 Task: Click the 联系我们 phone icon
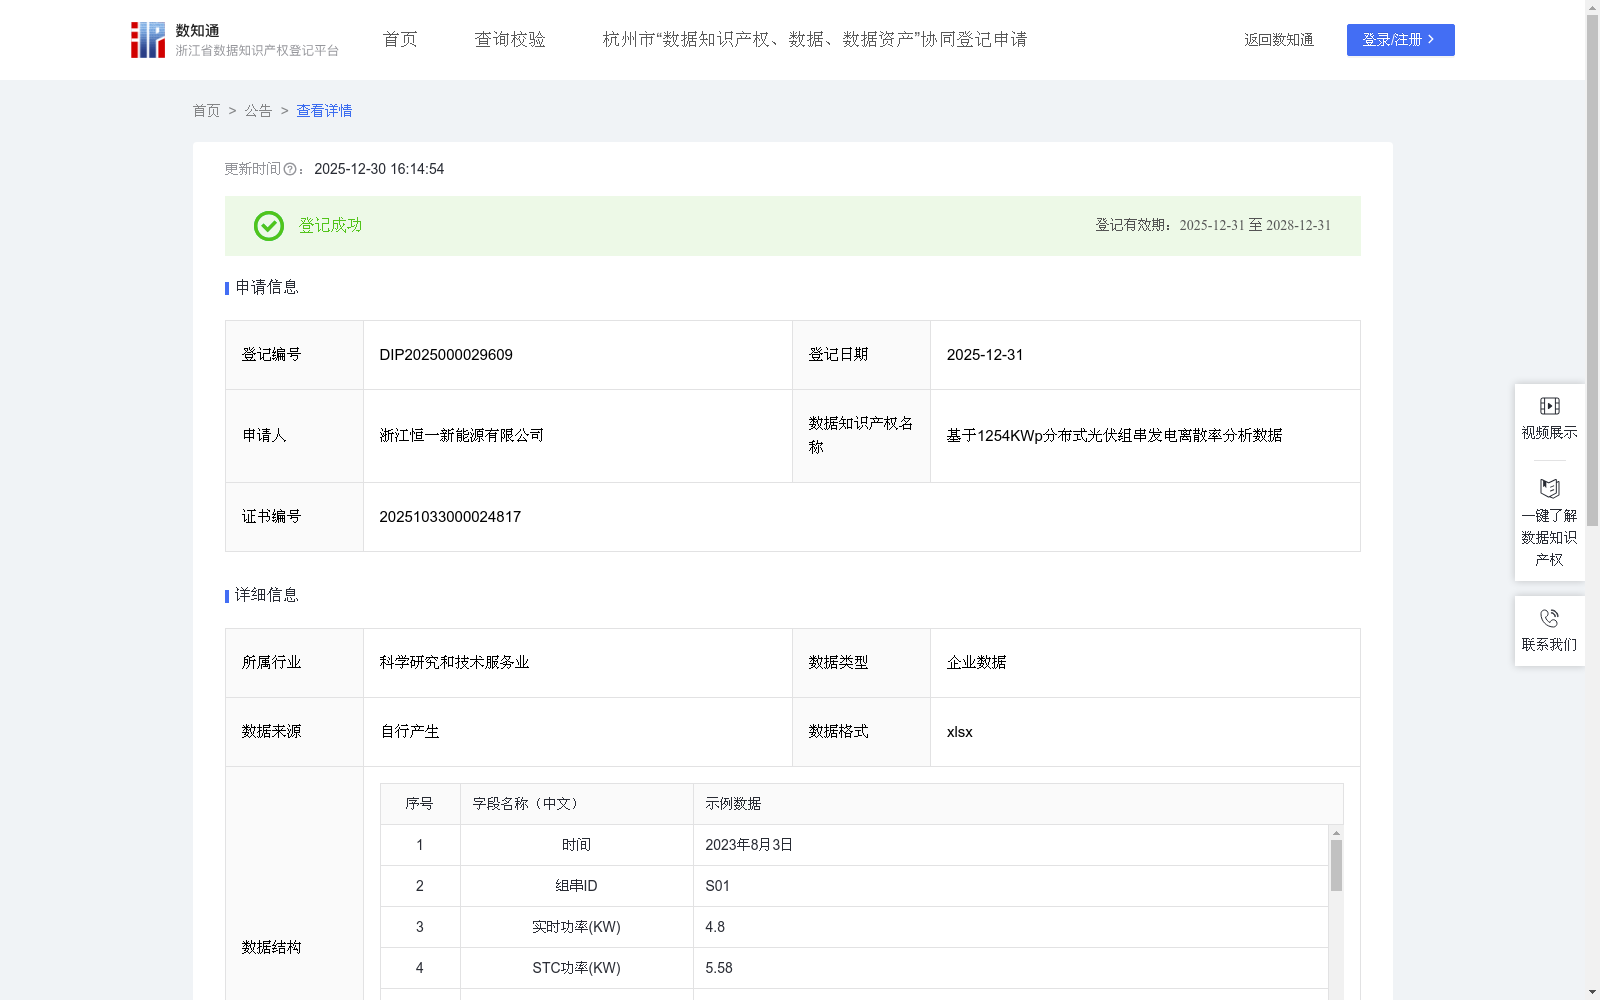pos(1549,618)
